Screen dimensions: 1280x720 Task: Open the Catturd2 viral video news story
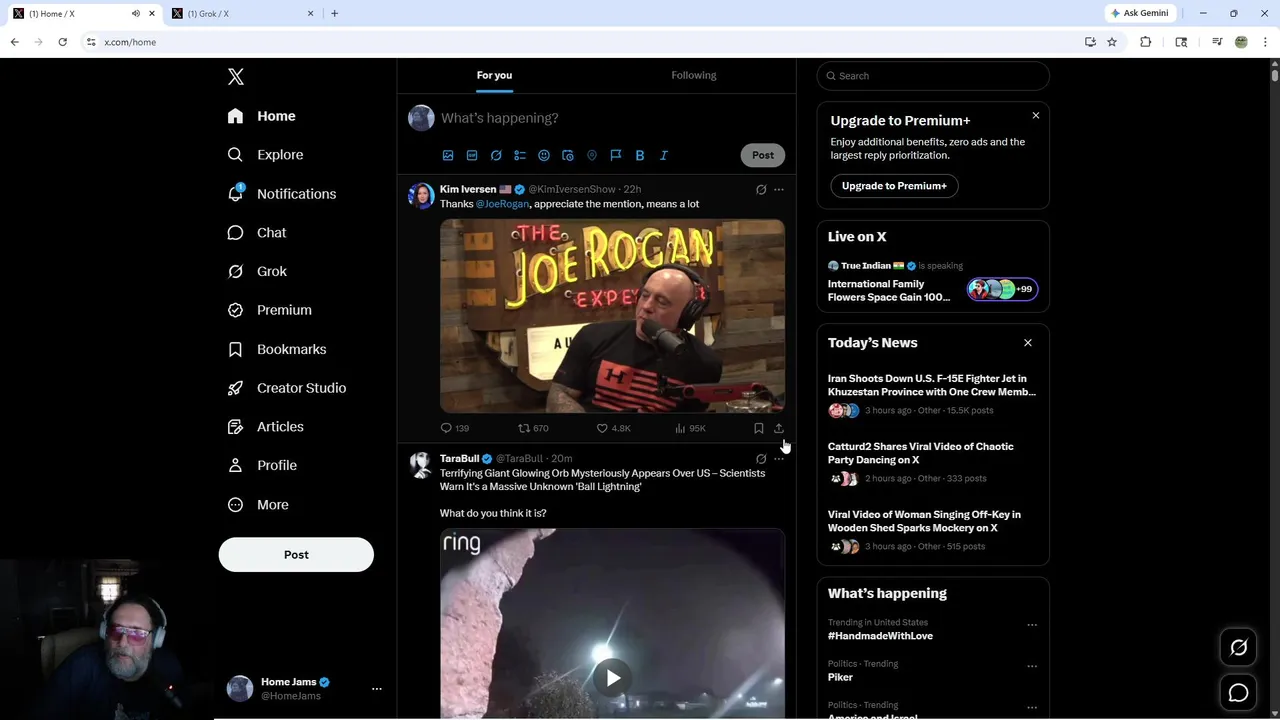coord(921,453)
